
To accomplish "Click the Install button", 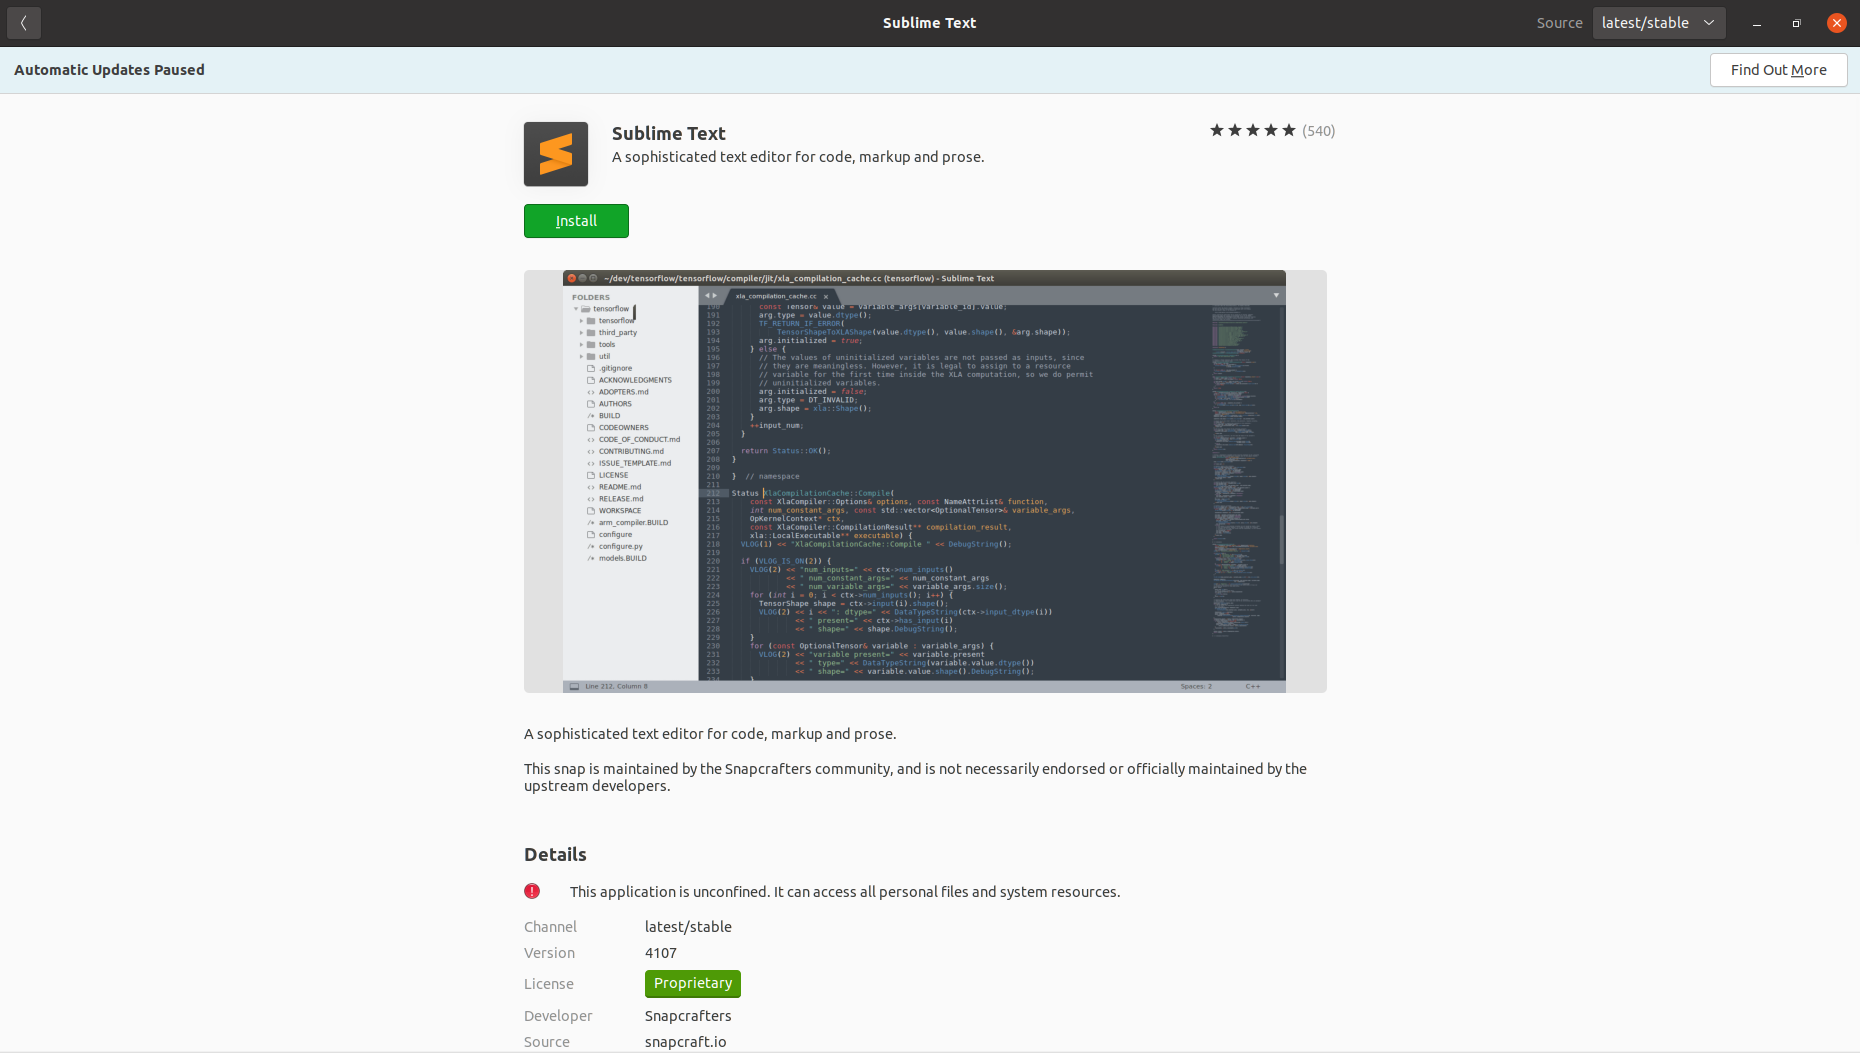I will [x=576, y=220].
